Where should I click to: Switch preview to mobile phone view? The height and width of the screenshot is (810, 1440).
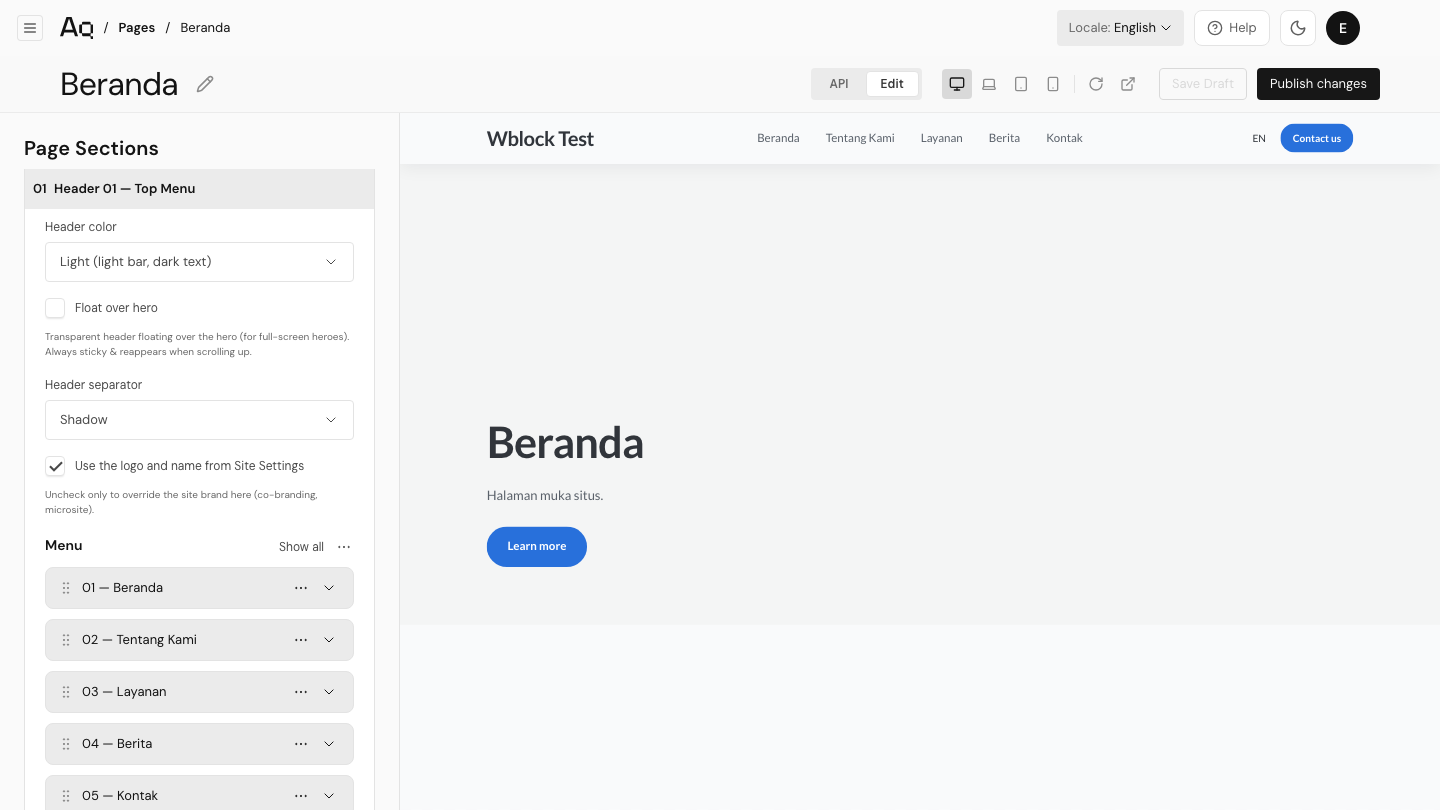pos(1053,84)
